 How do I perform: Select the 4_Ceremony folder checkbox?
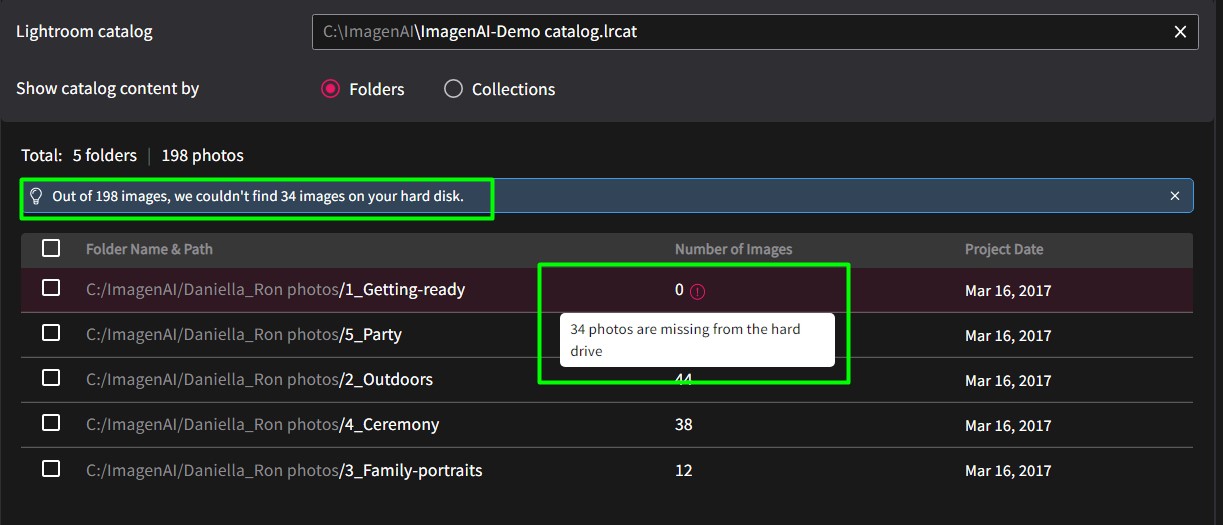[x=51, y=423]
